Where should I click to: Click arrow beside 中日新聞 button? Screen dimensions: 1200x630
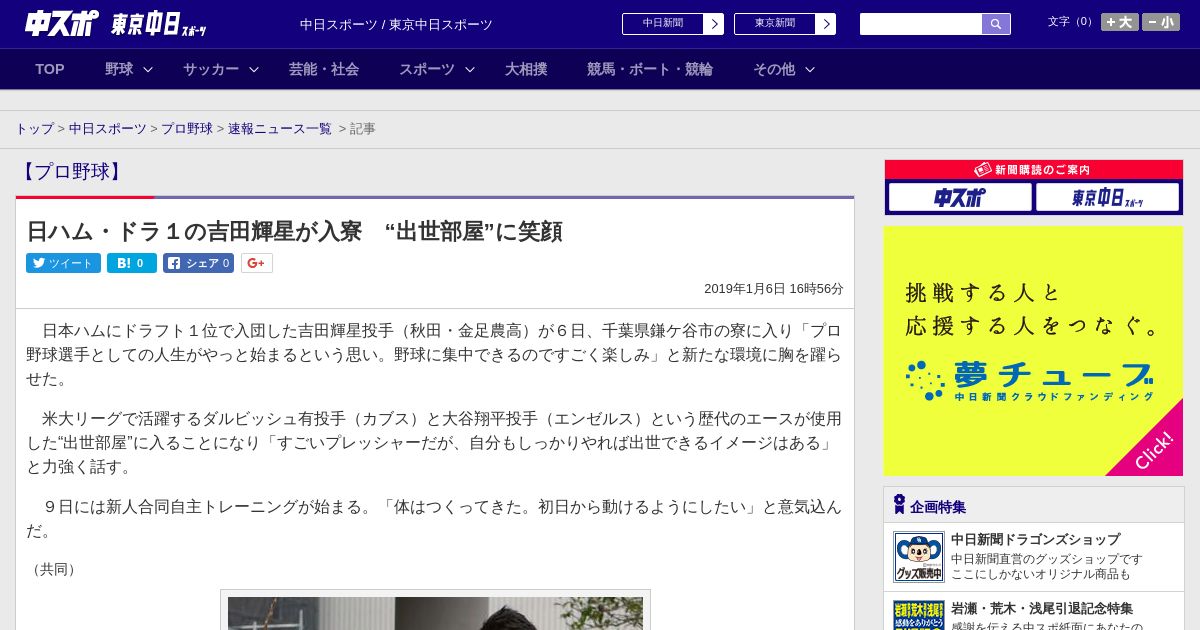(714, 24)
